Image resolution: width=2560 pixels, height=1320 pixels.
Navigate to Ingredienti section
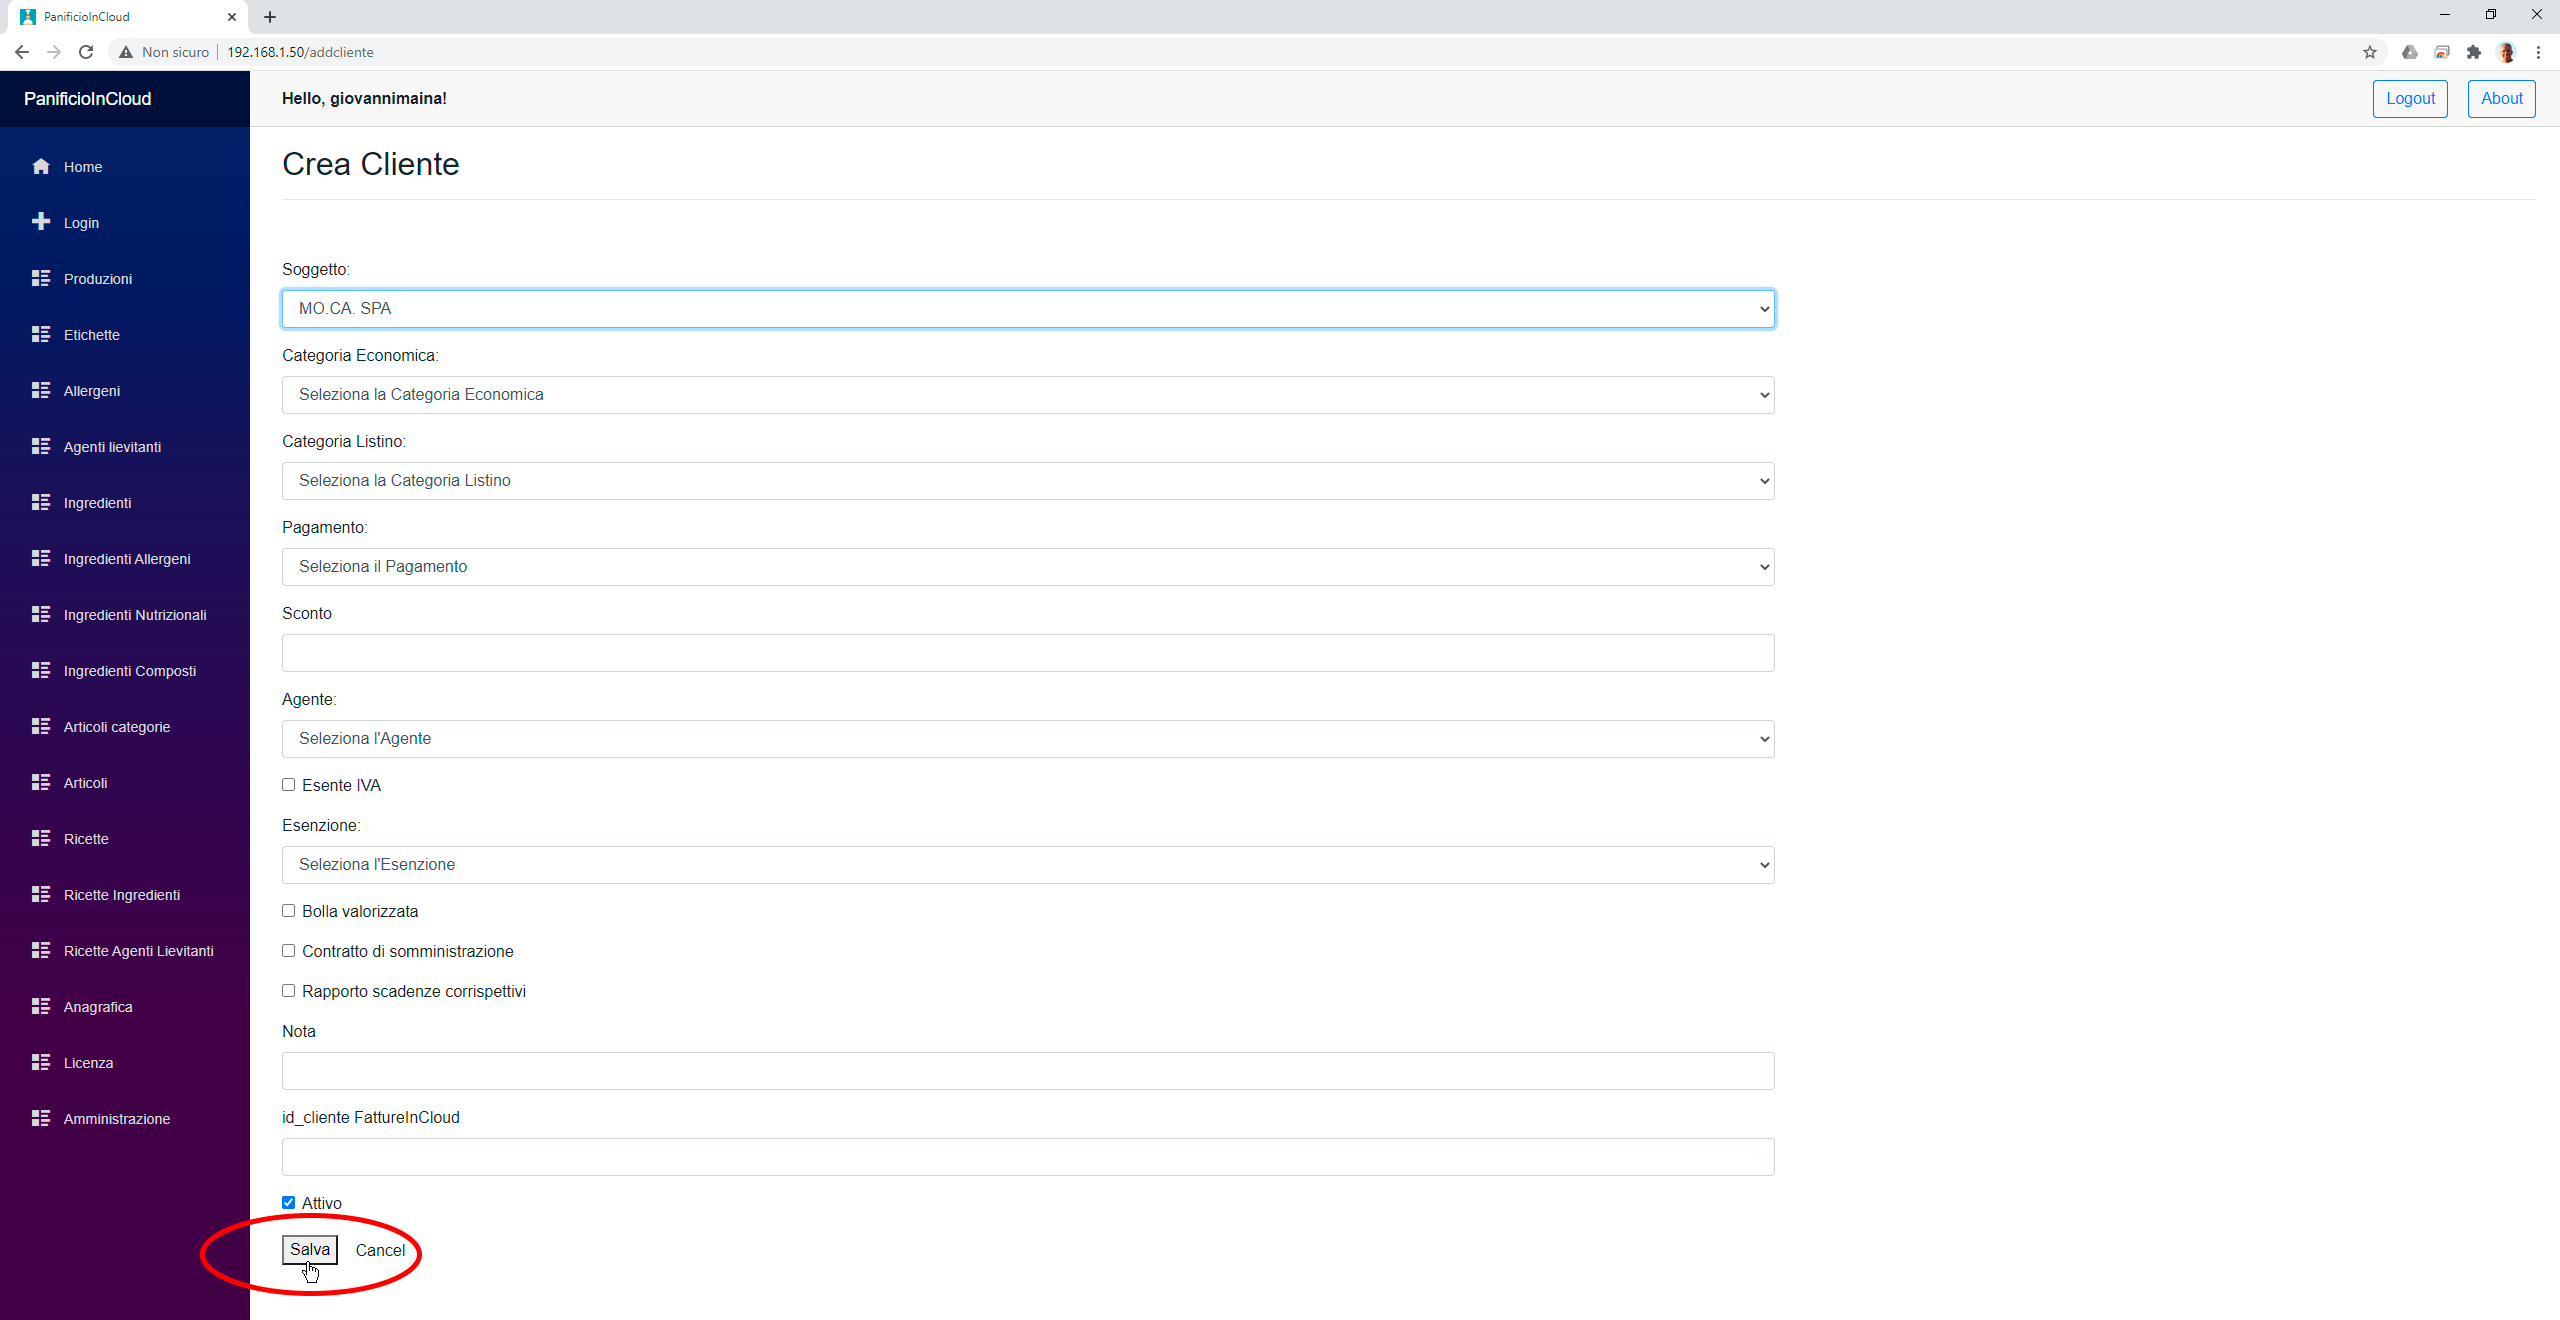[x=96, y=502]
